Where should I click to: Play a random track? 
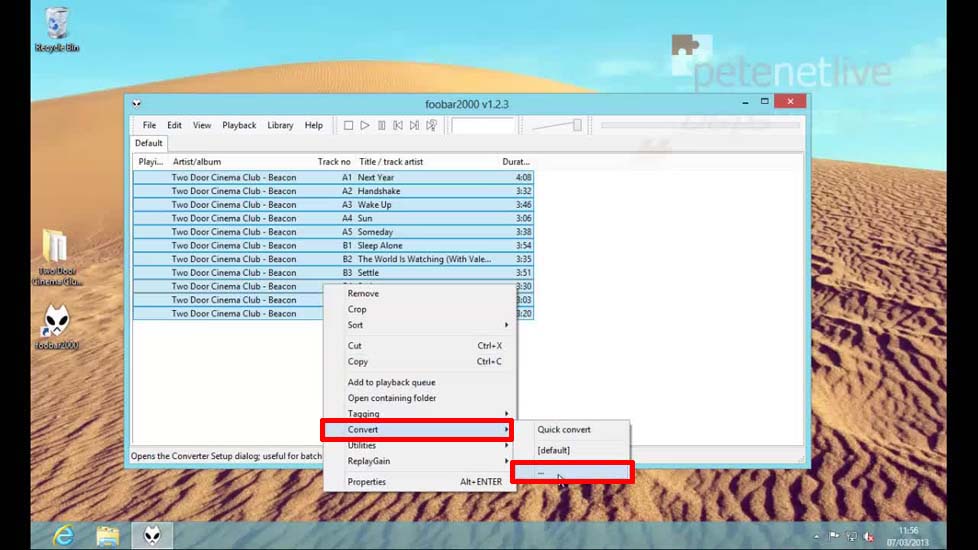click(431, 125)
